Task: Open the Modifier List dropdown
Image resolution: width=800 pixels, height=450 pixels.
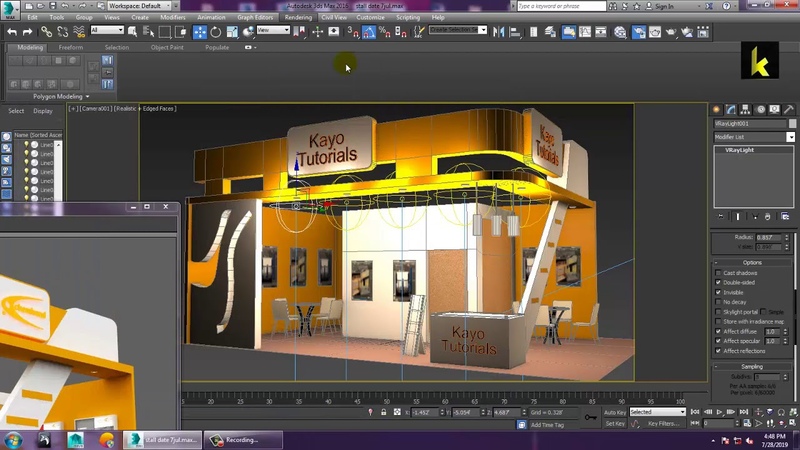Action: point(754,137)
